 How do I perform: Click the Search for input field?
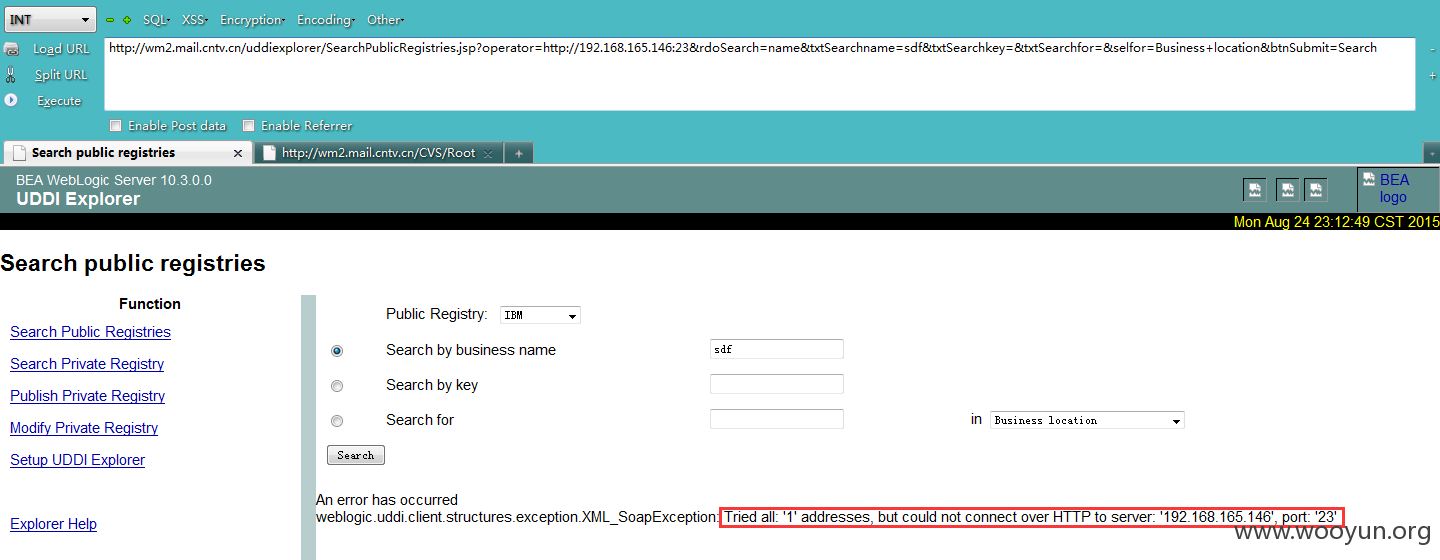pos(777,419)
